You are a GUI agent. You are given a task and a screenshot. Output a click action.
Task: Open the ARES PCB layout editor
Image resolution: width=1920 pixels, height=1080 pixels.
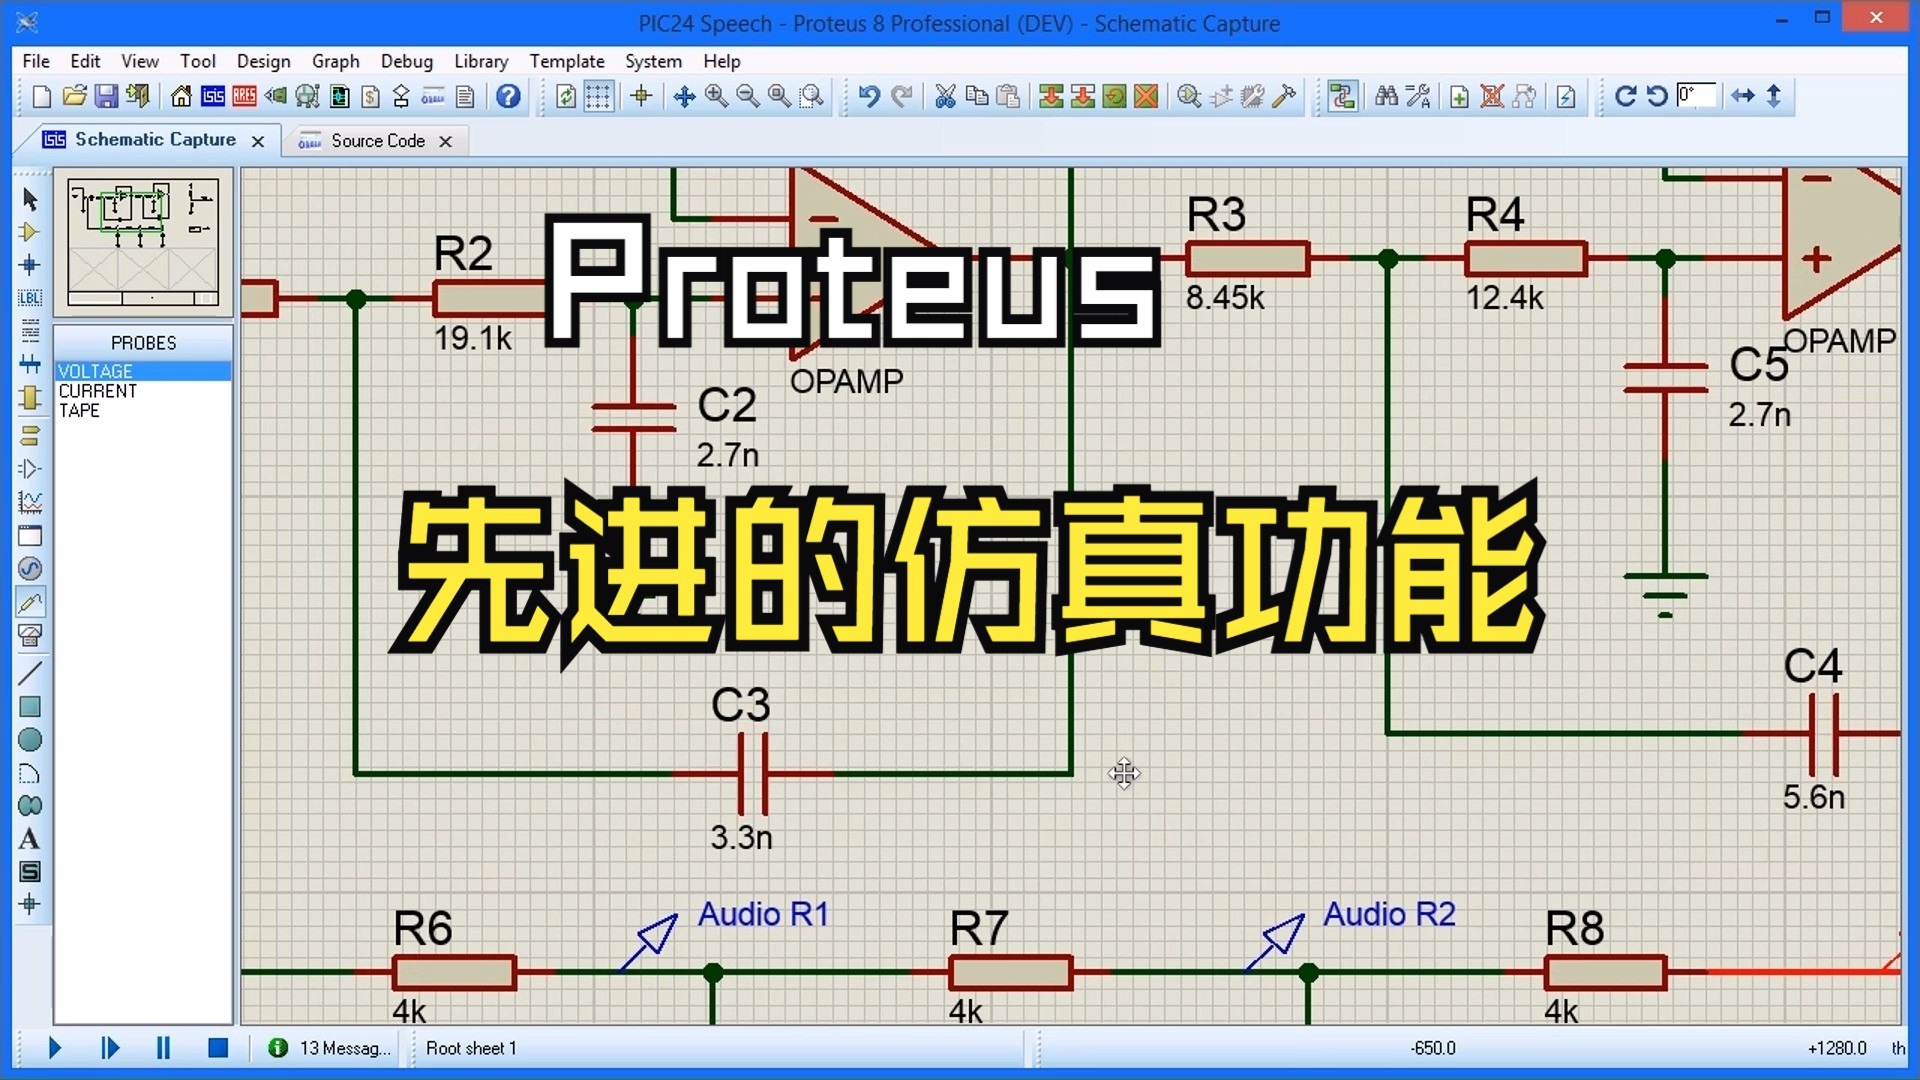(243, 96)
